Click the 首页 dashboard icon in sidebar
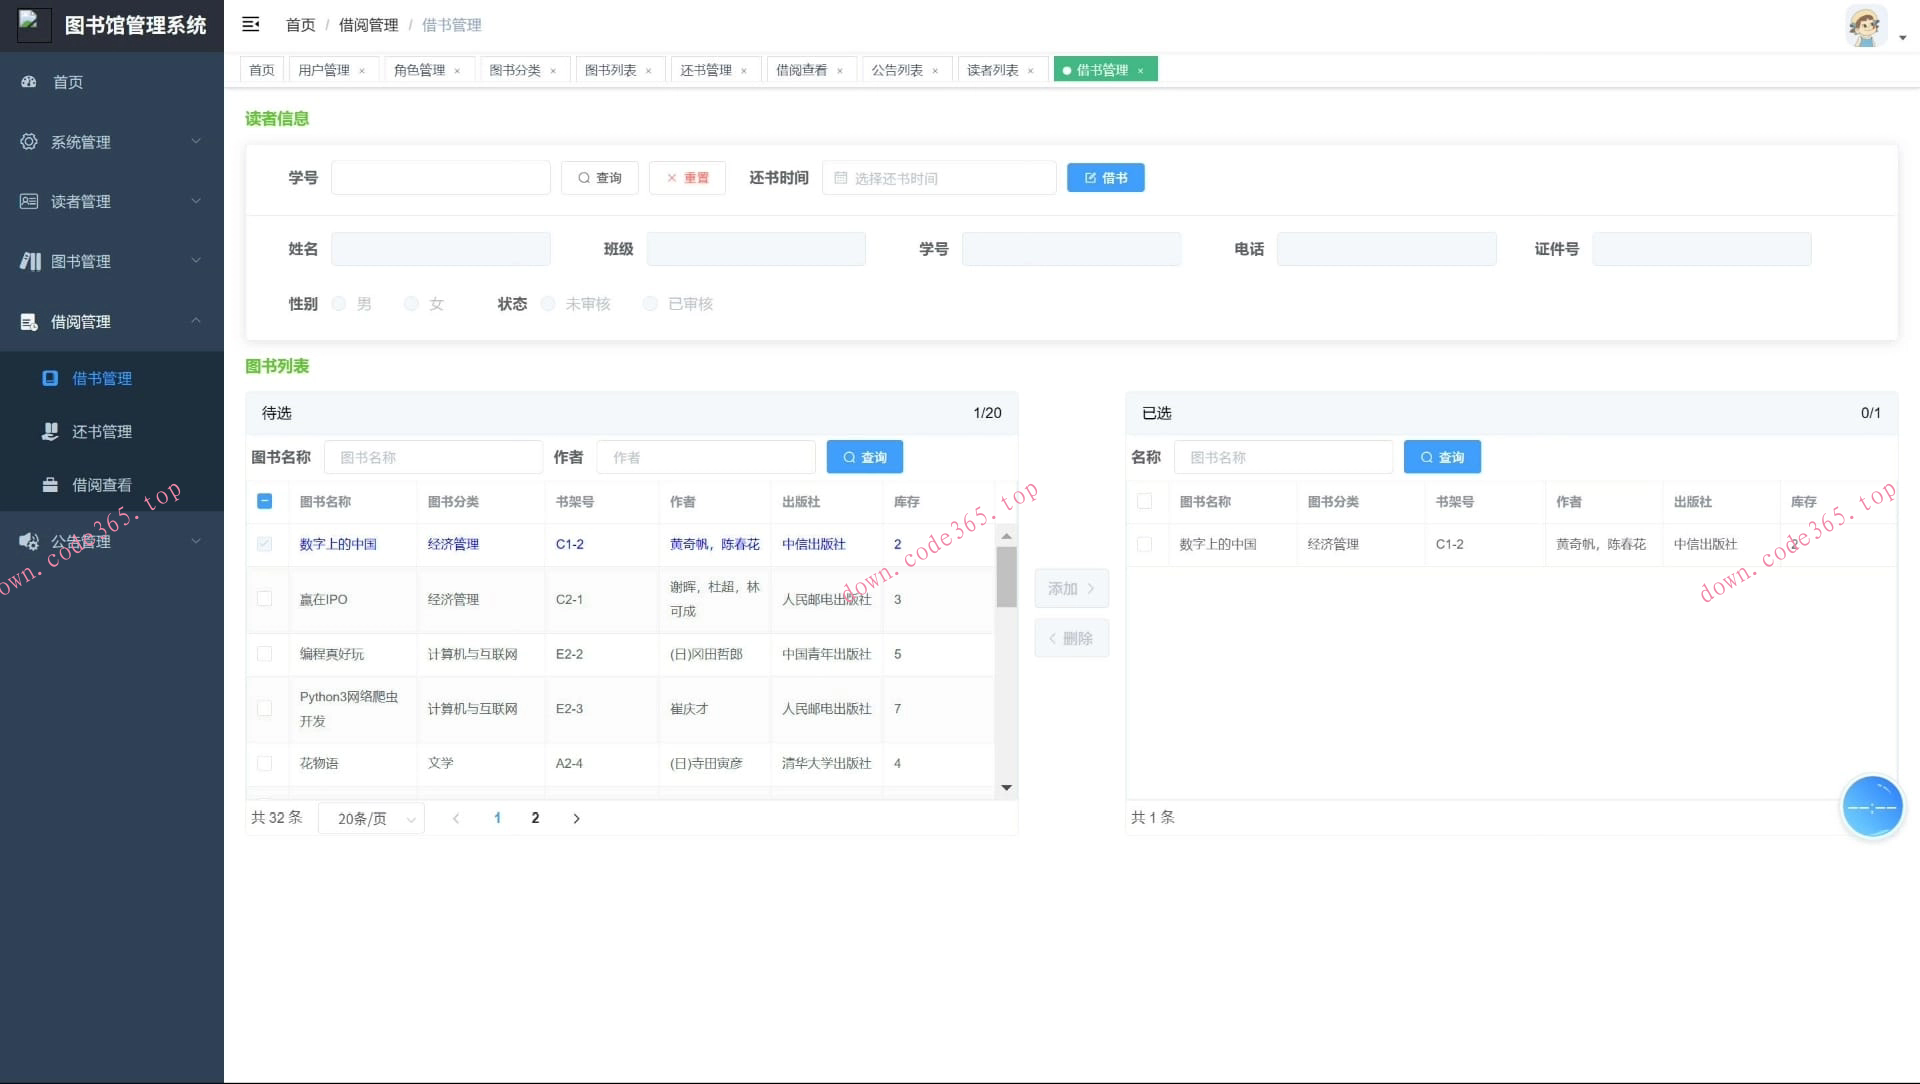This screenshot has width=1920, height=1084. pyautogui.click(x=29, y=82)
